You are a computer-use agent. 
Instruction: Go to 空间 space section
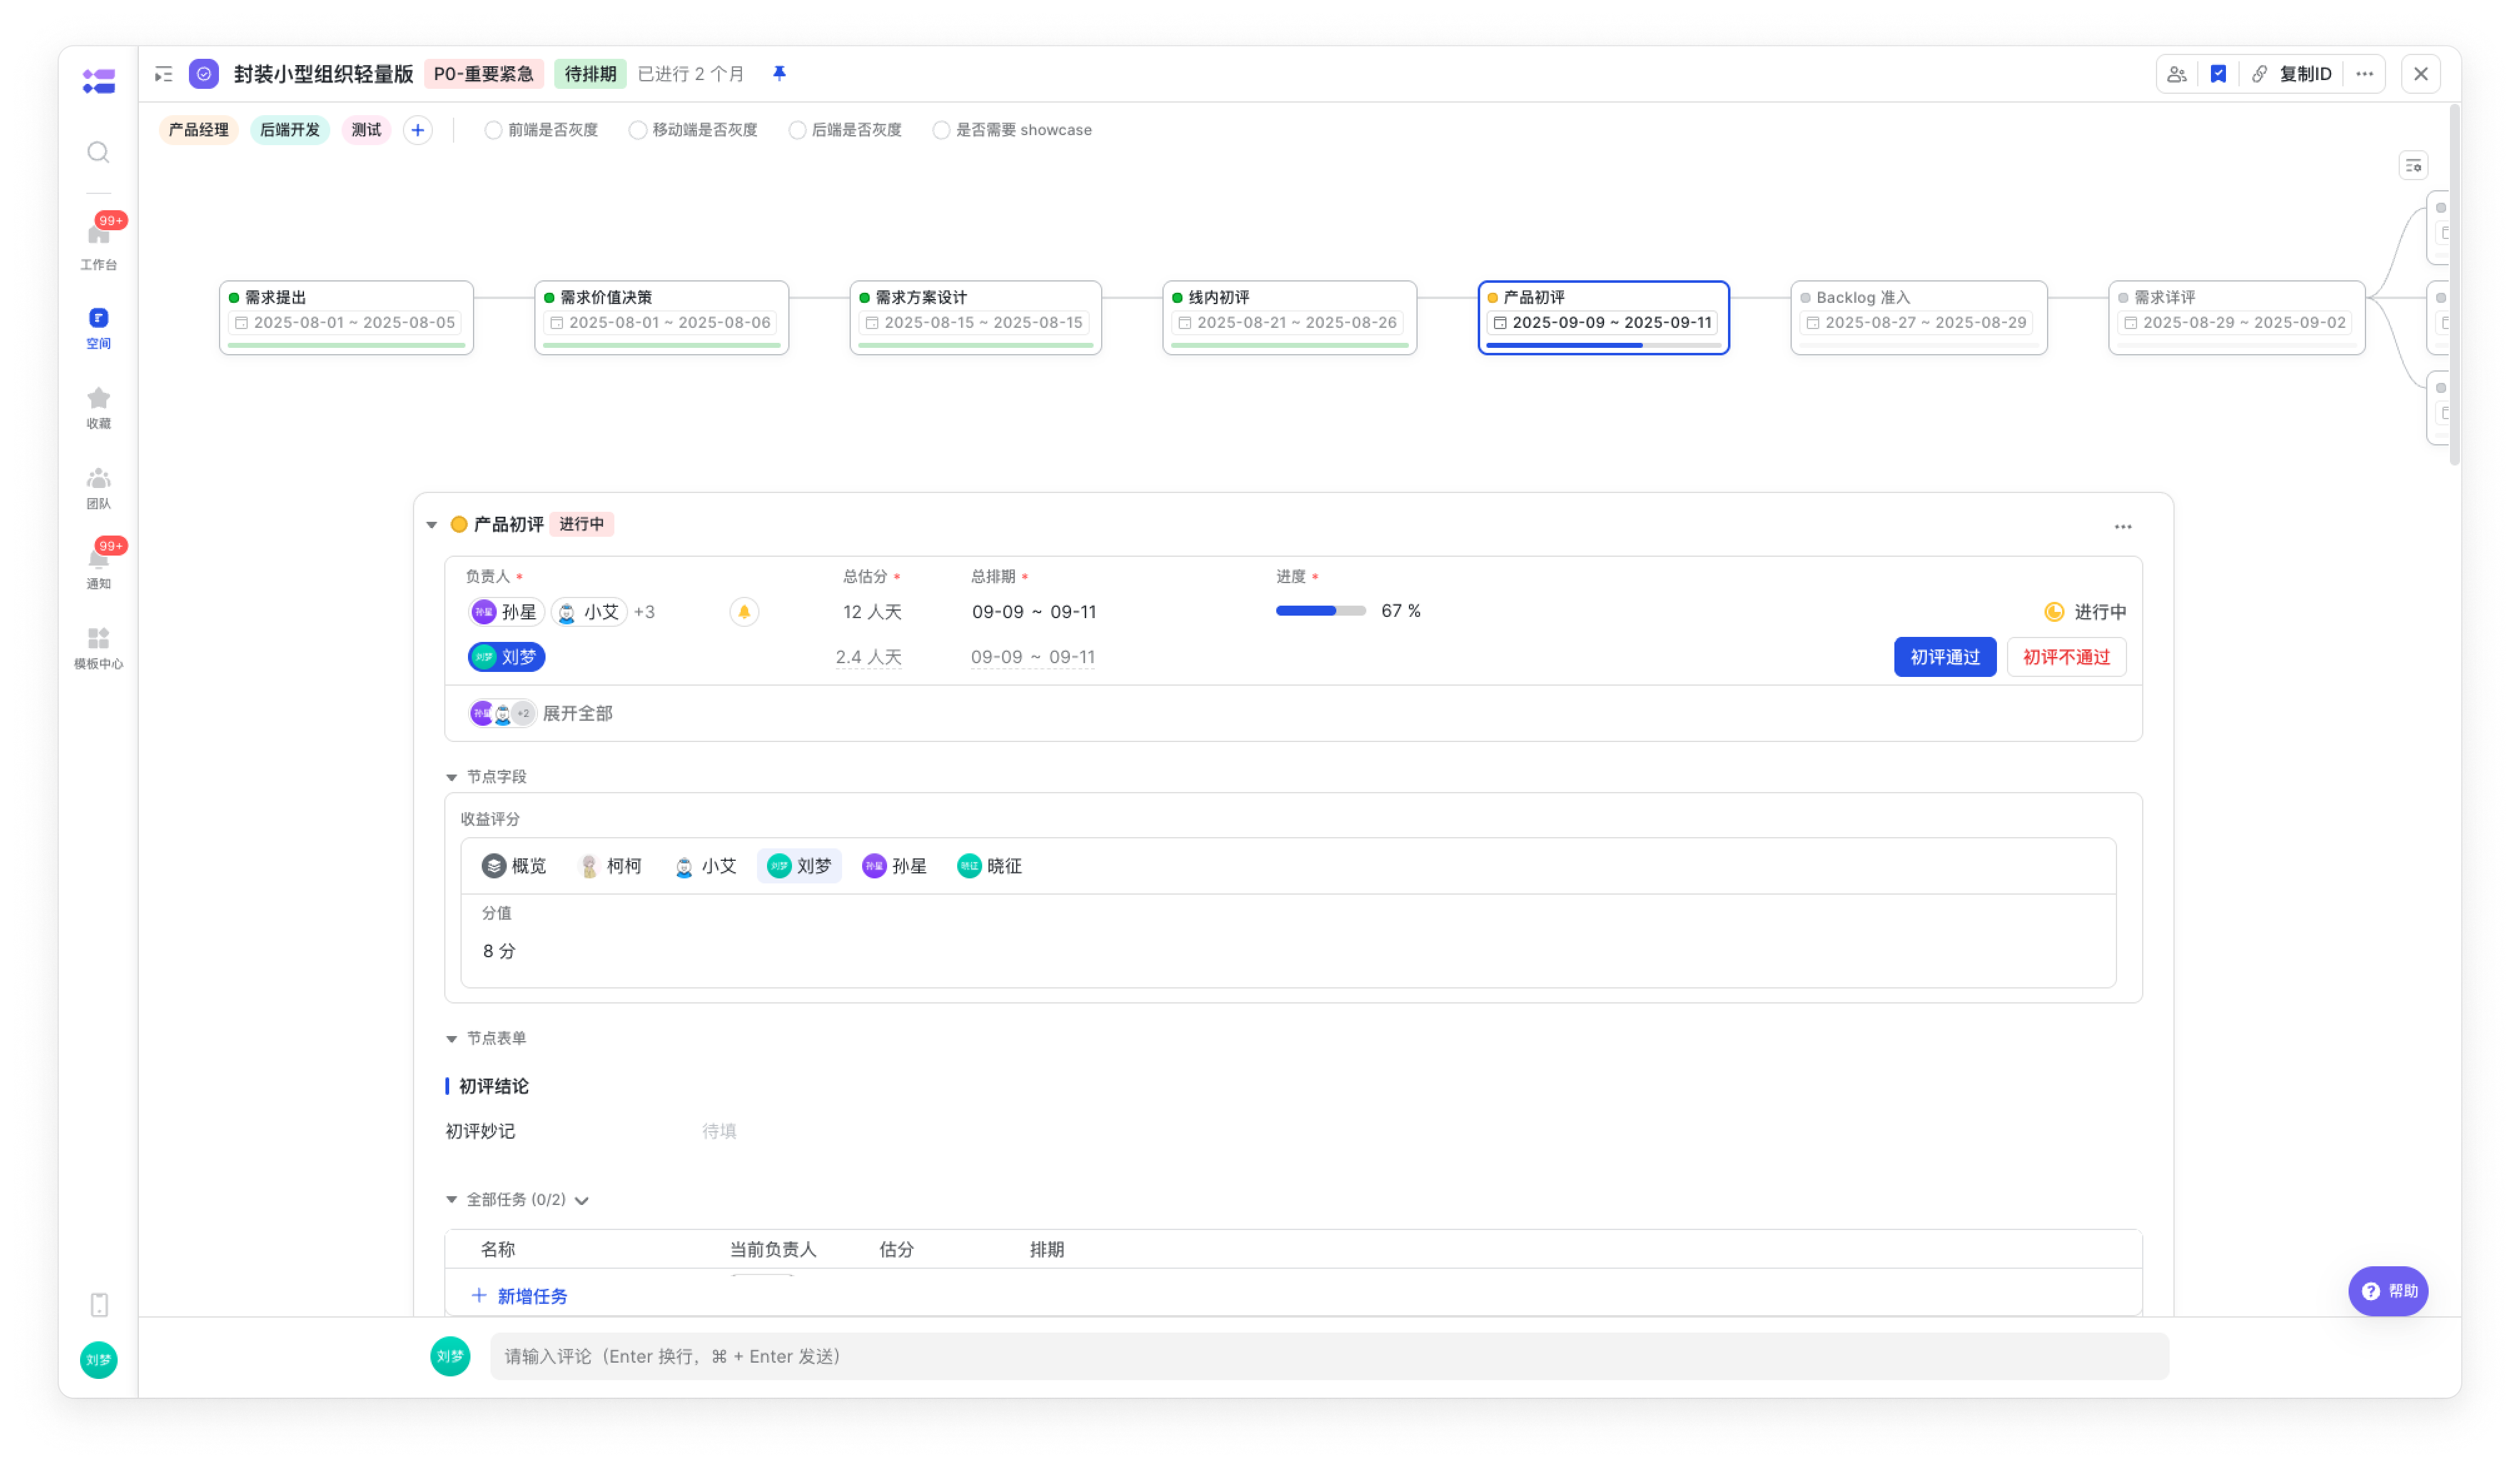(x=98, y=328)
